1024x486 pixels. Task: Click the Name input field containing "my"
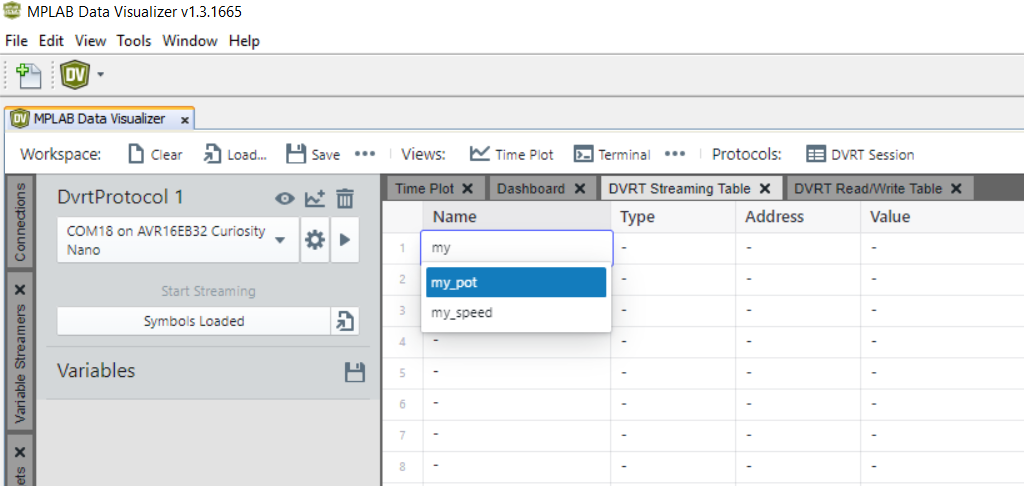(517, 248)
